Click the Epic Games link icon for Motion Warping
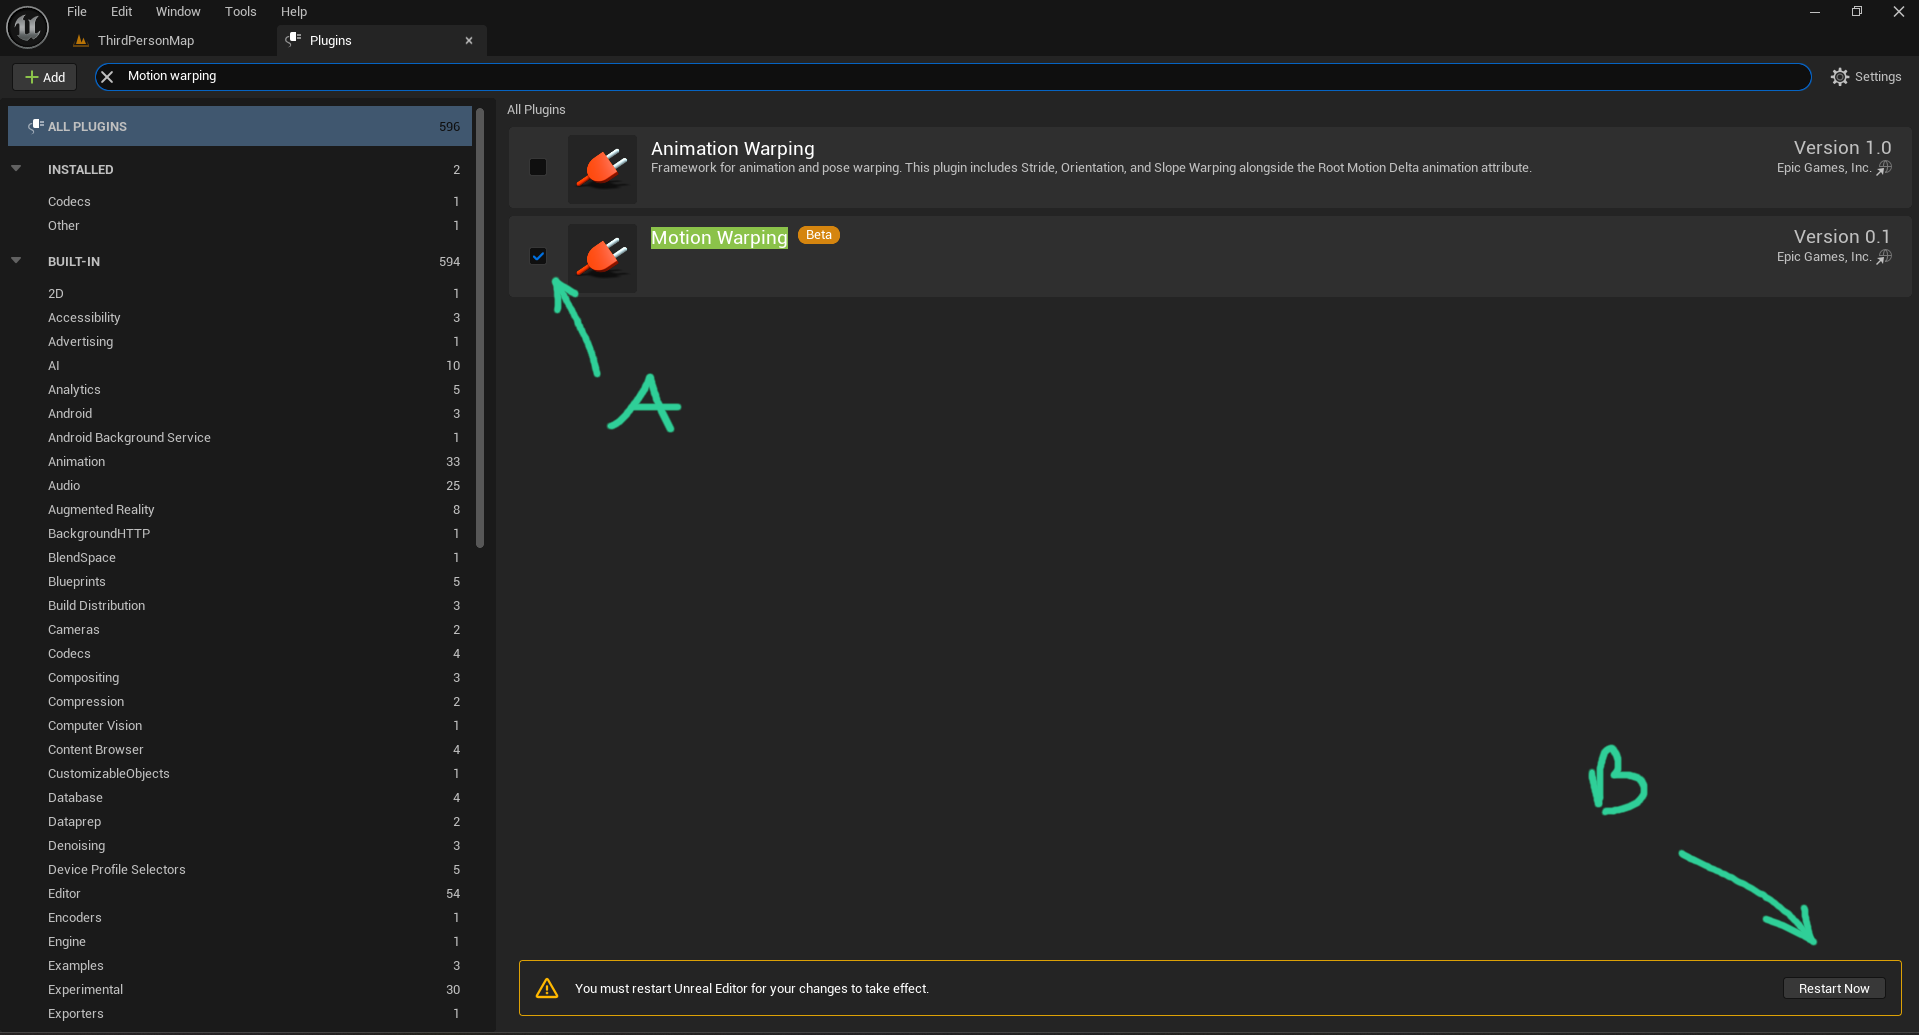This screenshot has width=1919, height=1035. (x=1884, y=257)
